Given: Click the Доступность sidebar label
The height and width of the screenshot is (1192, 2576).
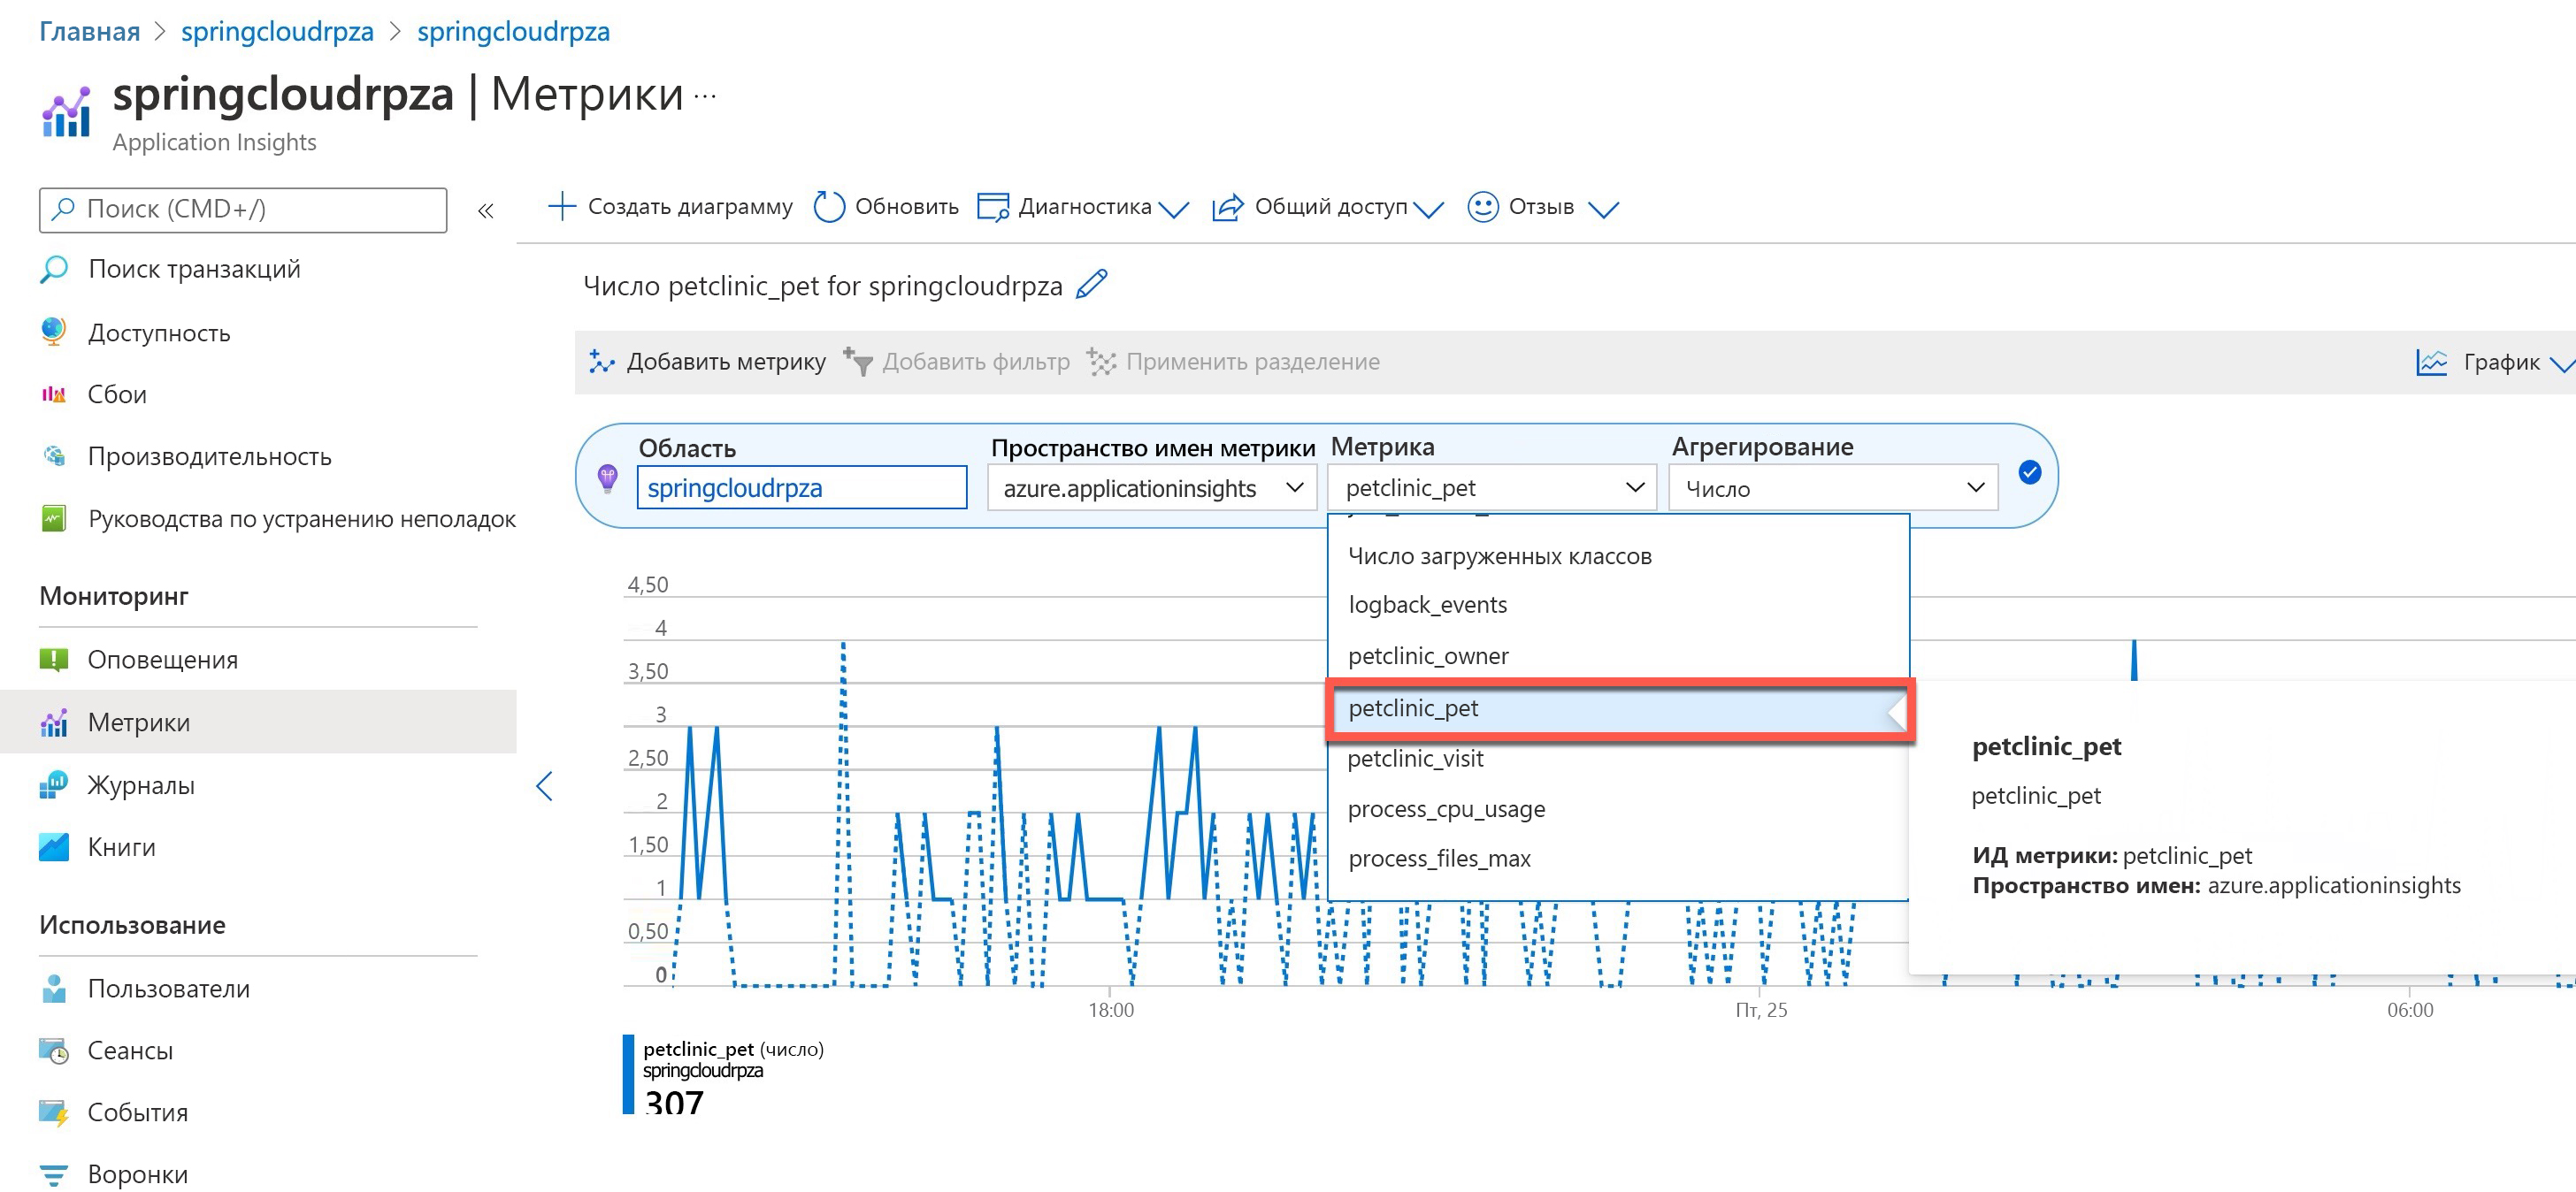Looking at the screenshot, I should pyautogui.click(x=159, y=333).
